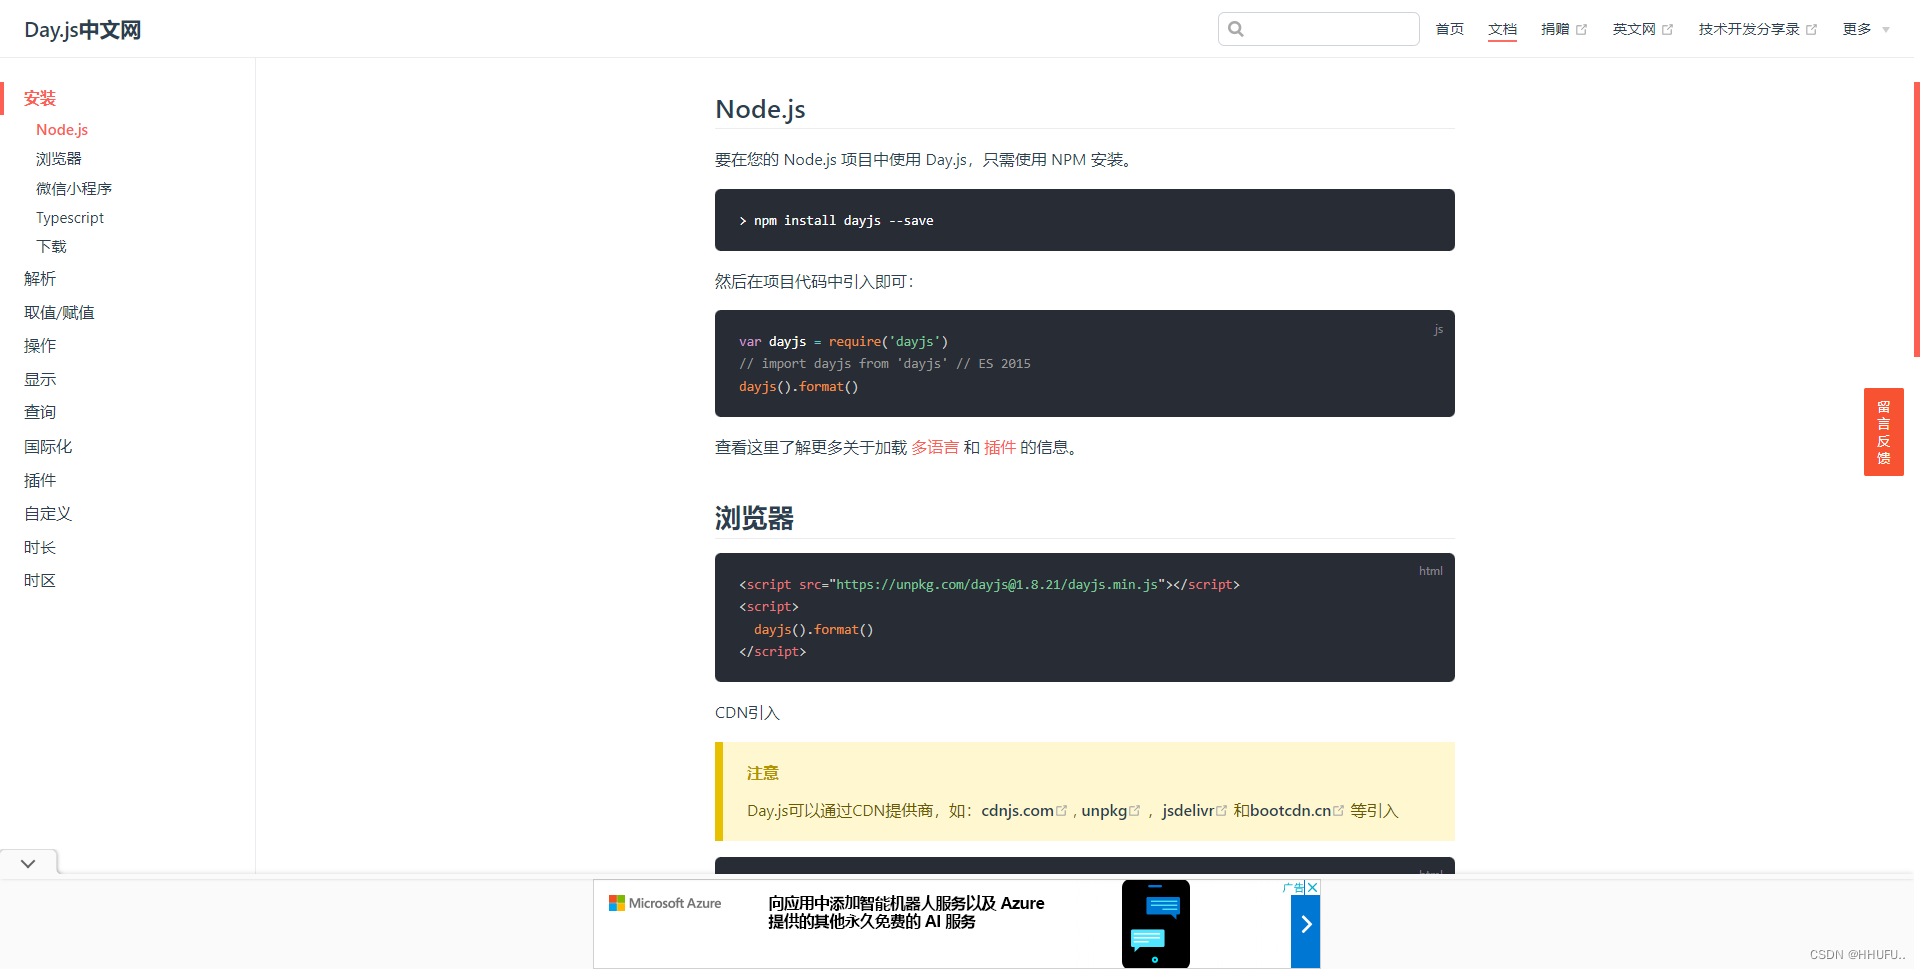Open the 插件 link in the paragraph
Viewport: 1920px width, 969px height.
pyautogui.click(x=1000, y=447)
